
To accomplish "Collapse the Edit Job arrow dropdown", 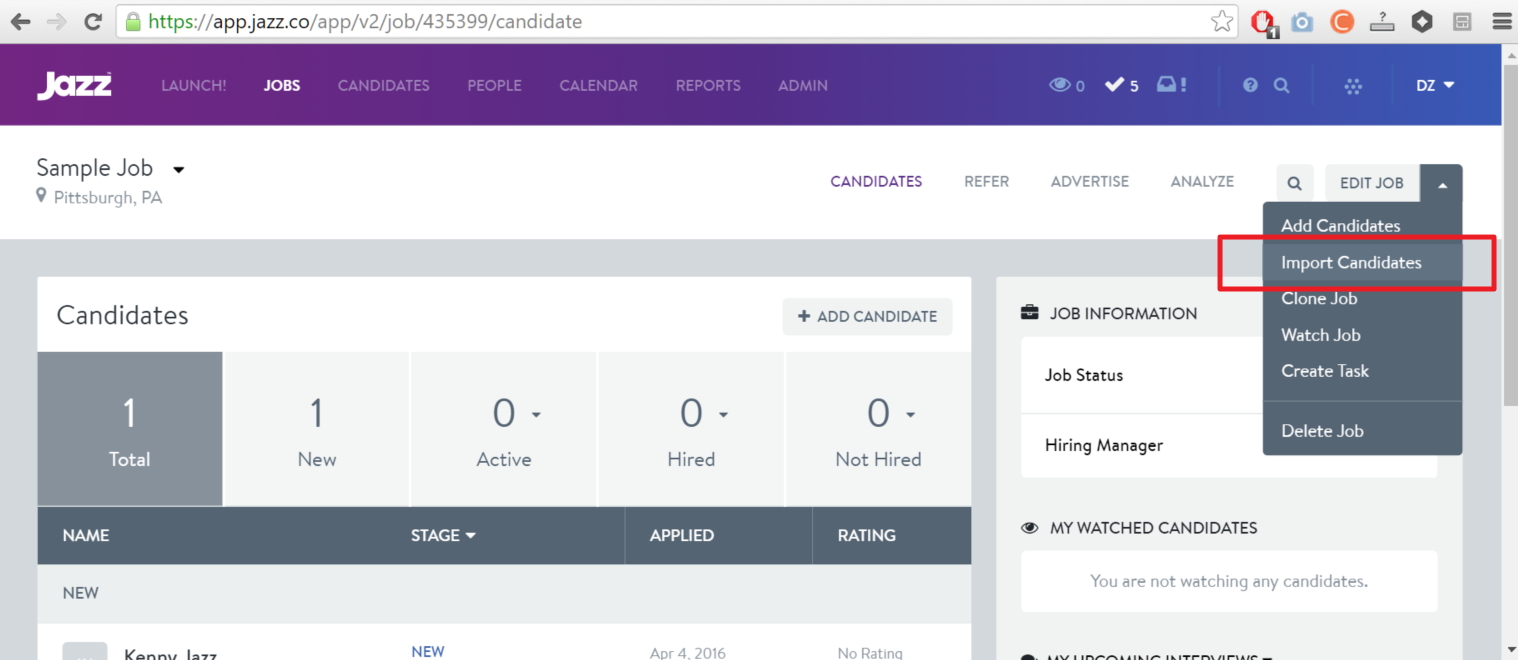I will [1442, 183].
